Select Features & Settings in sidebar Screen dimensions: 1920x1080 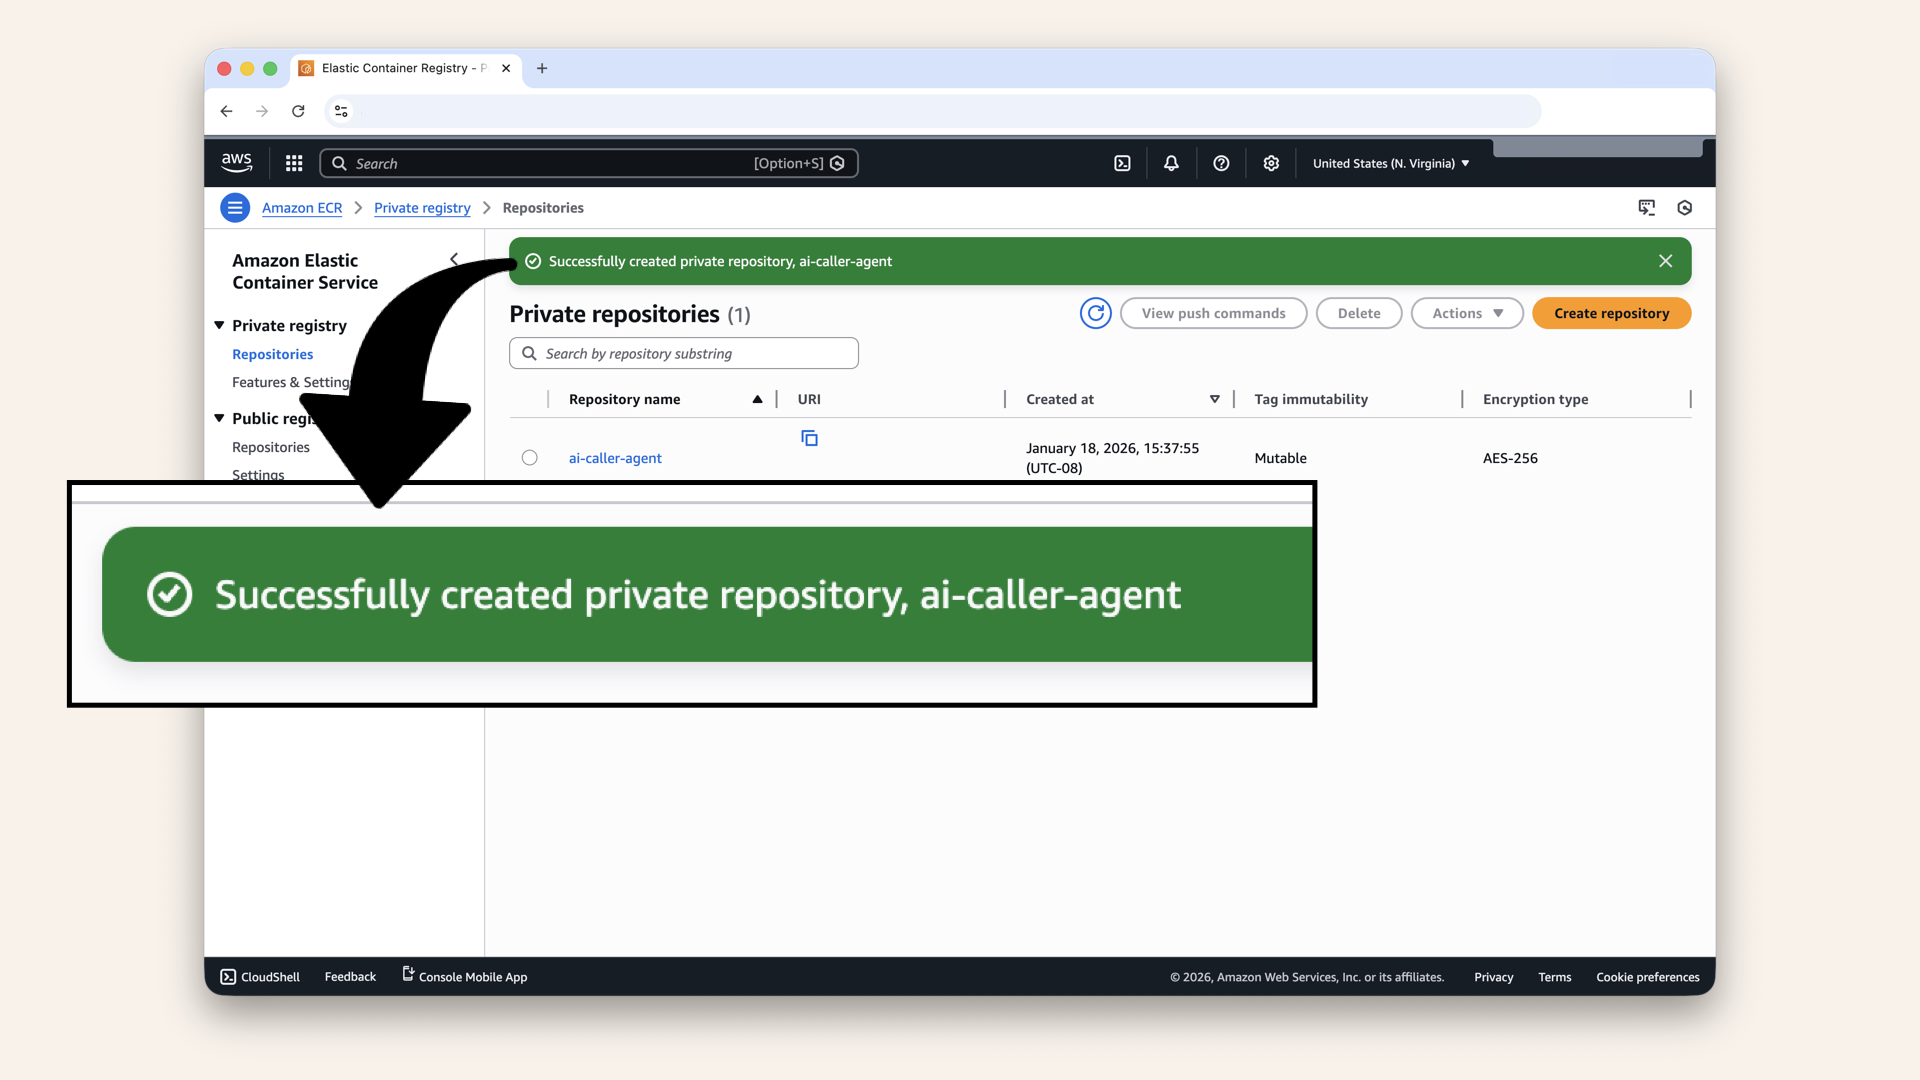point(290,382)
